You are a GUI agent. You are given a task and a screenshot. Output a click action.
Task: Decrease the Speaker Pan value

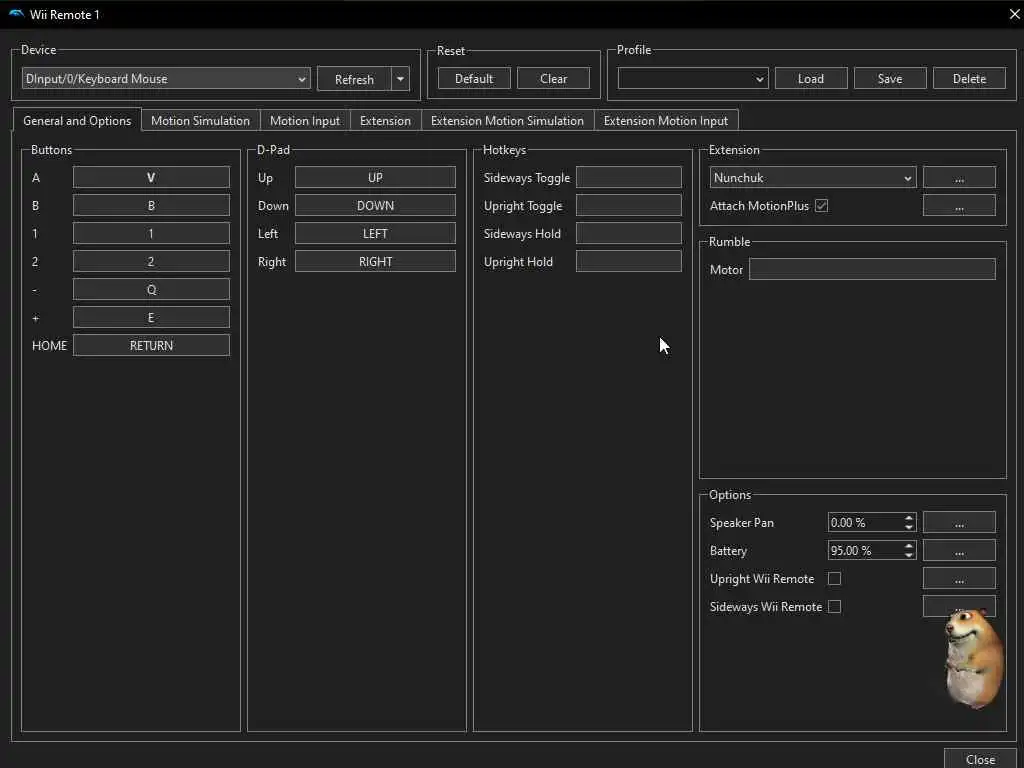point(908,527)
